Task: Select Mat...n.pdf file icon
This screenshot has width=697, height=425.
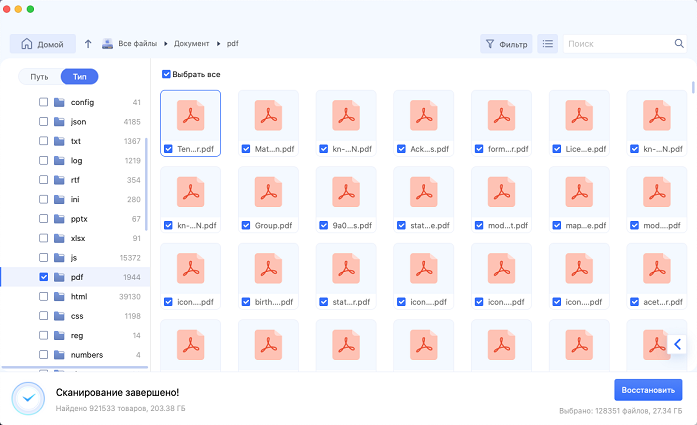Action: pyautogui.click(x=268, y=116)
